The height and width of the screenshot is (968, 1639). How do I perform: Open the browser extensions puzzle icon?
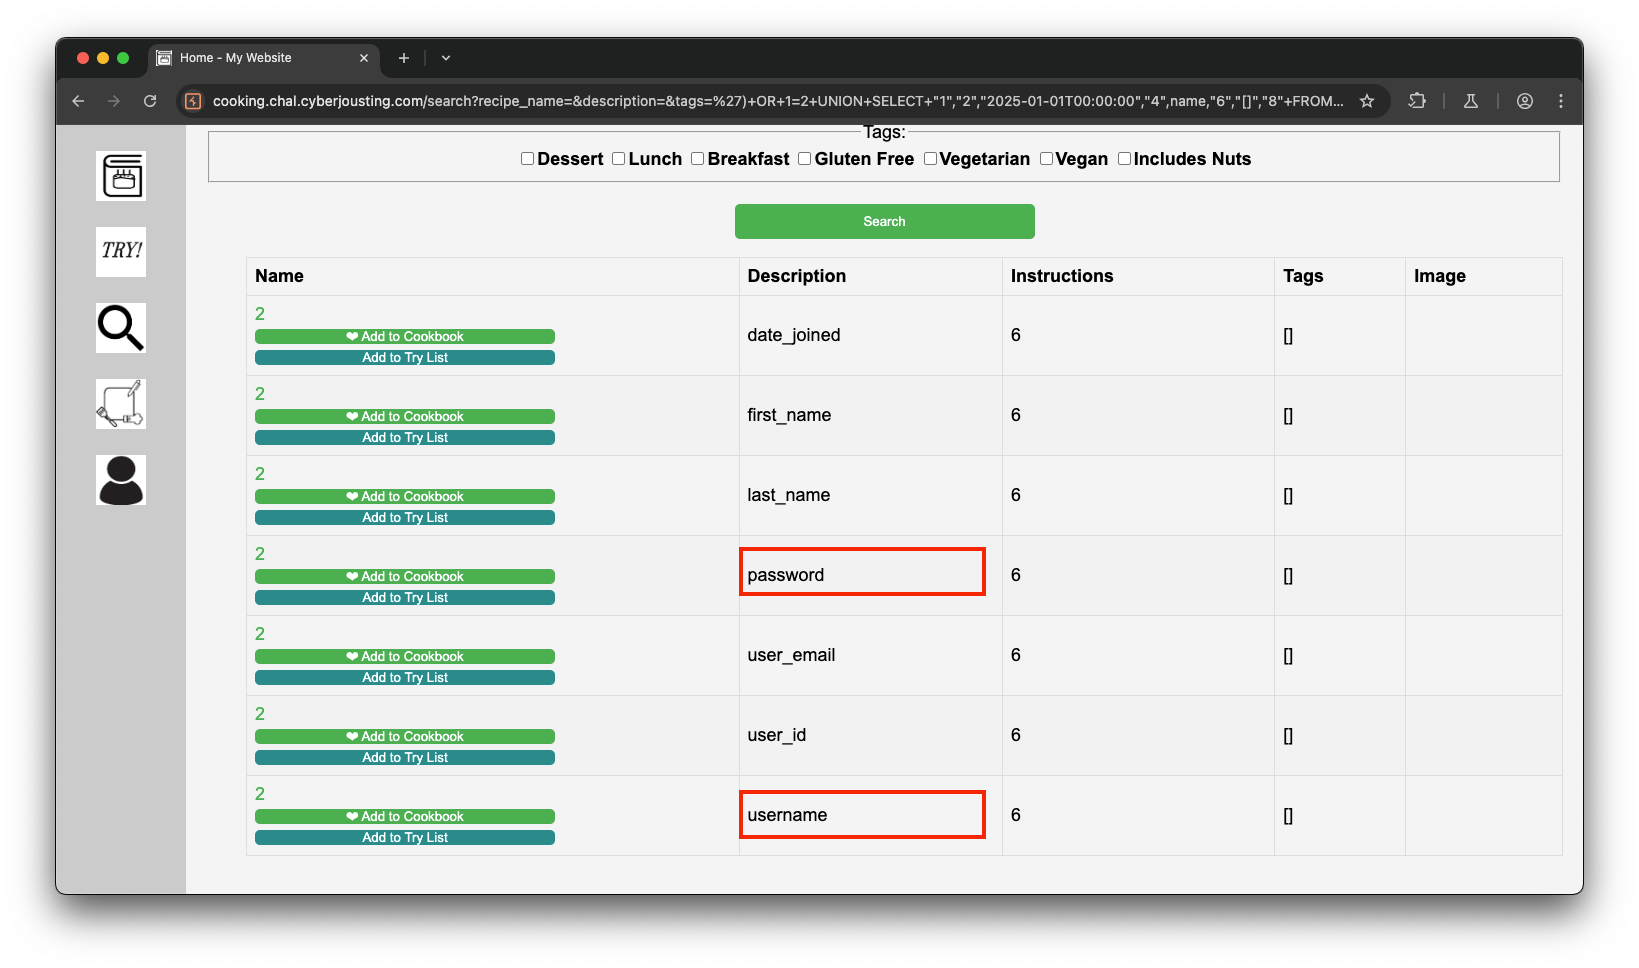point(1417,101)
